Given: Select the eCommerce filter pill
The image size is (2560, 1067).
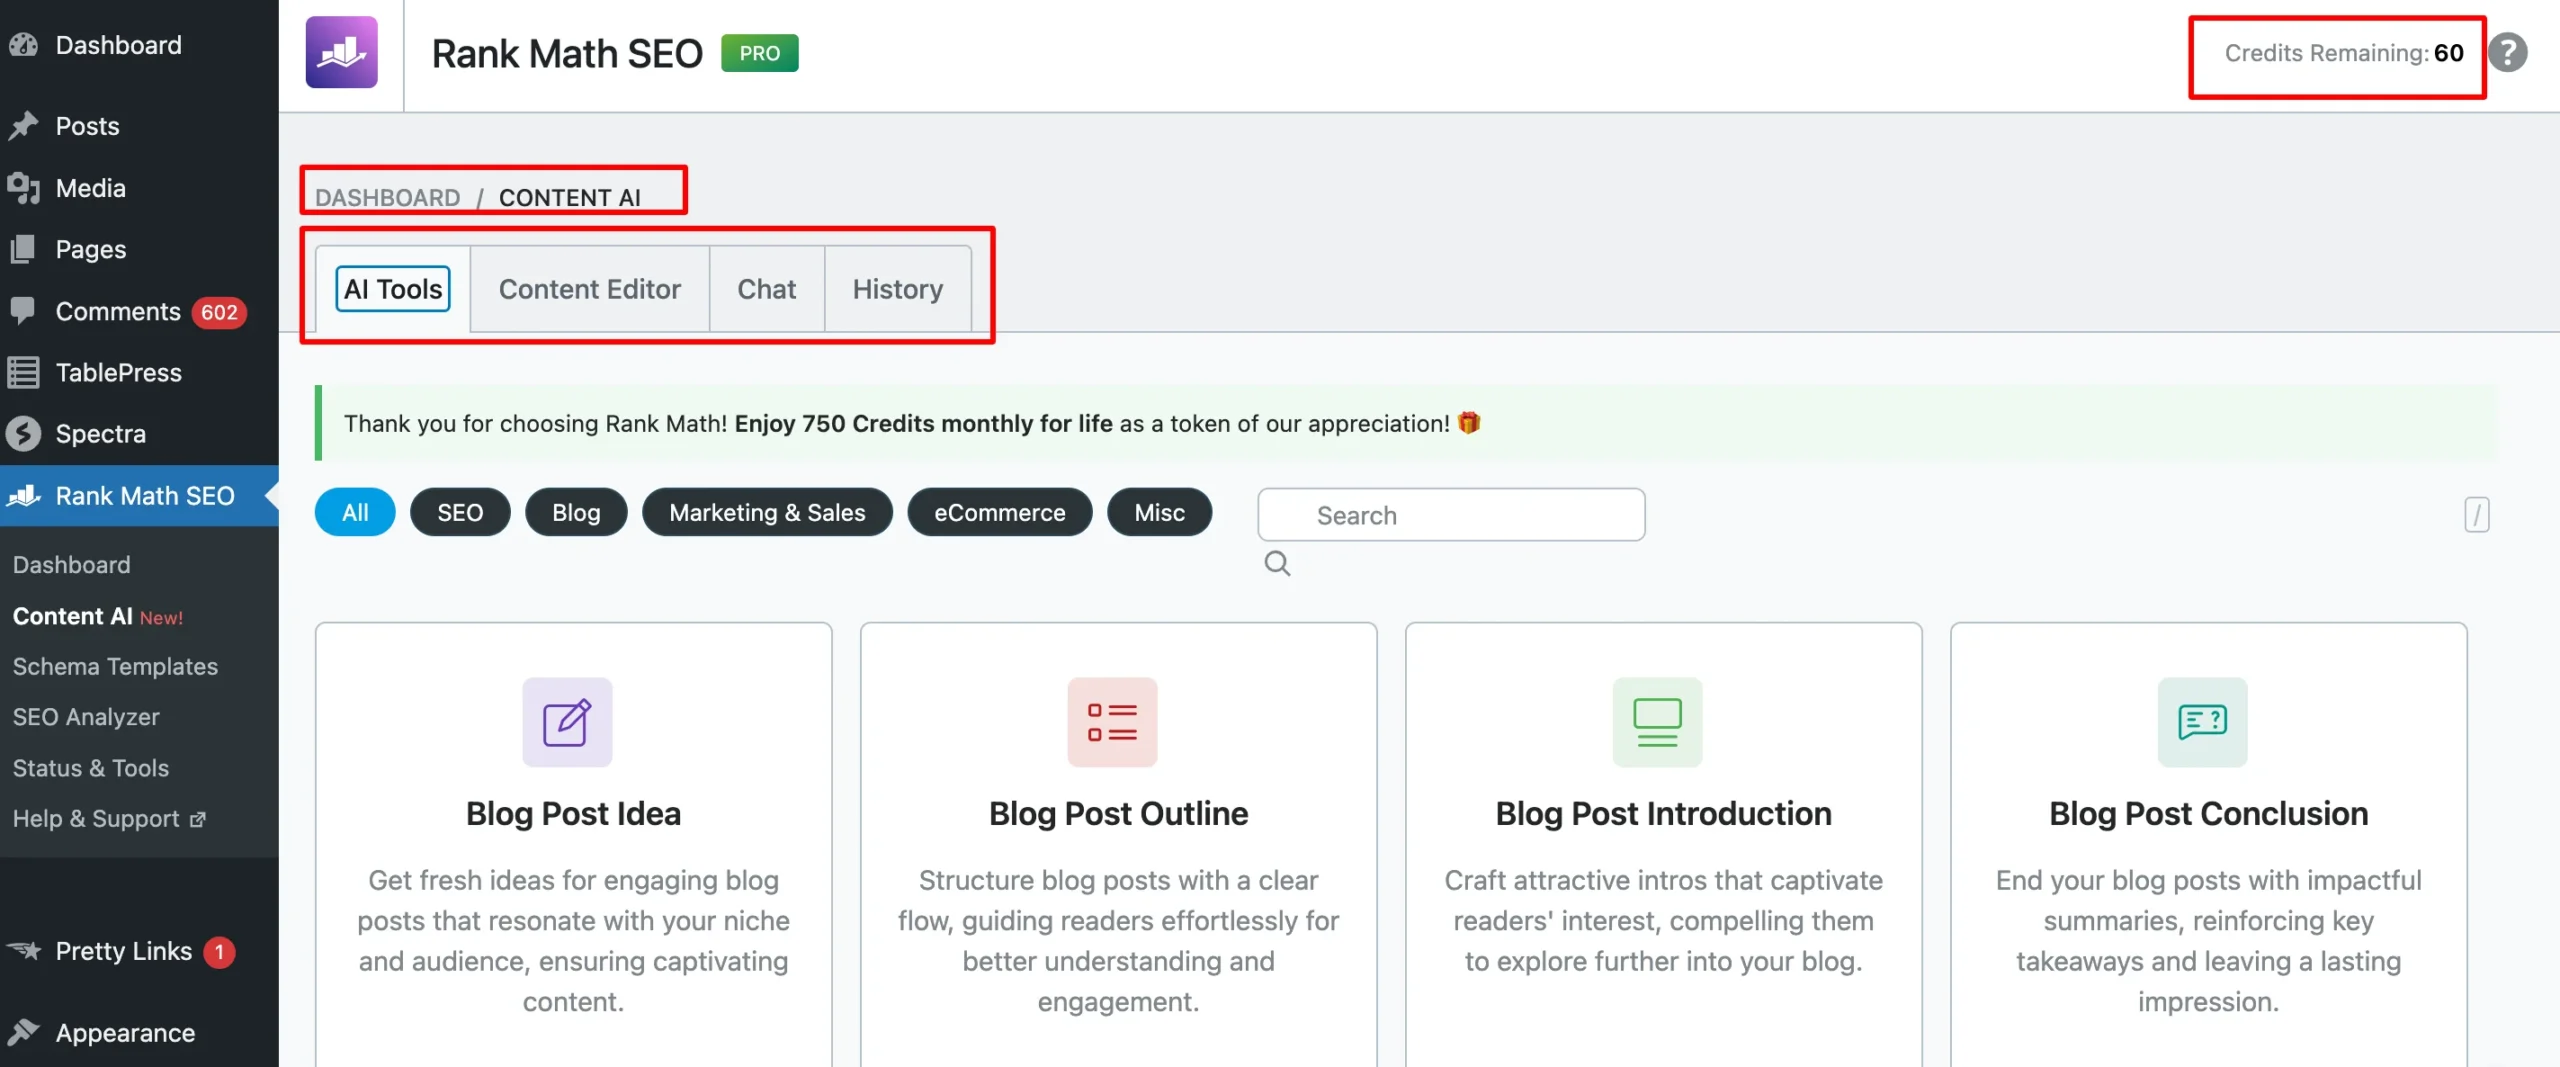Looking at the screenshot, I should pos(999,513).
